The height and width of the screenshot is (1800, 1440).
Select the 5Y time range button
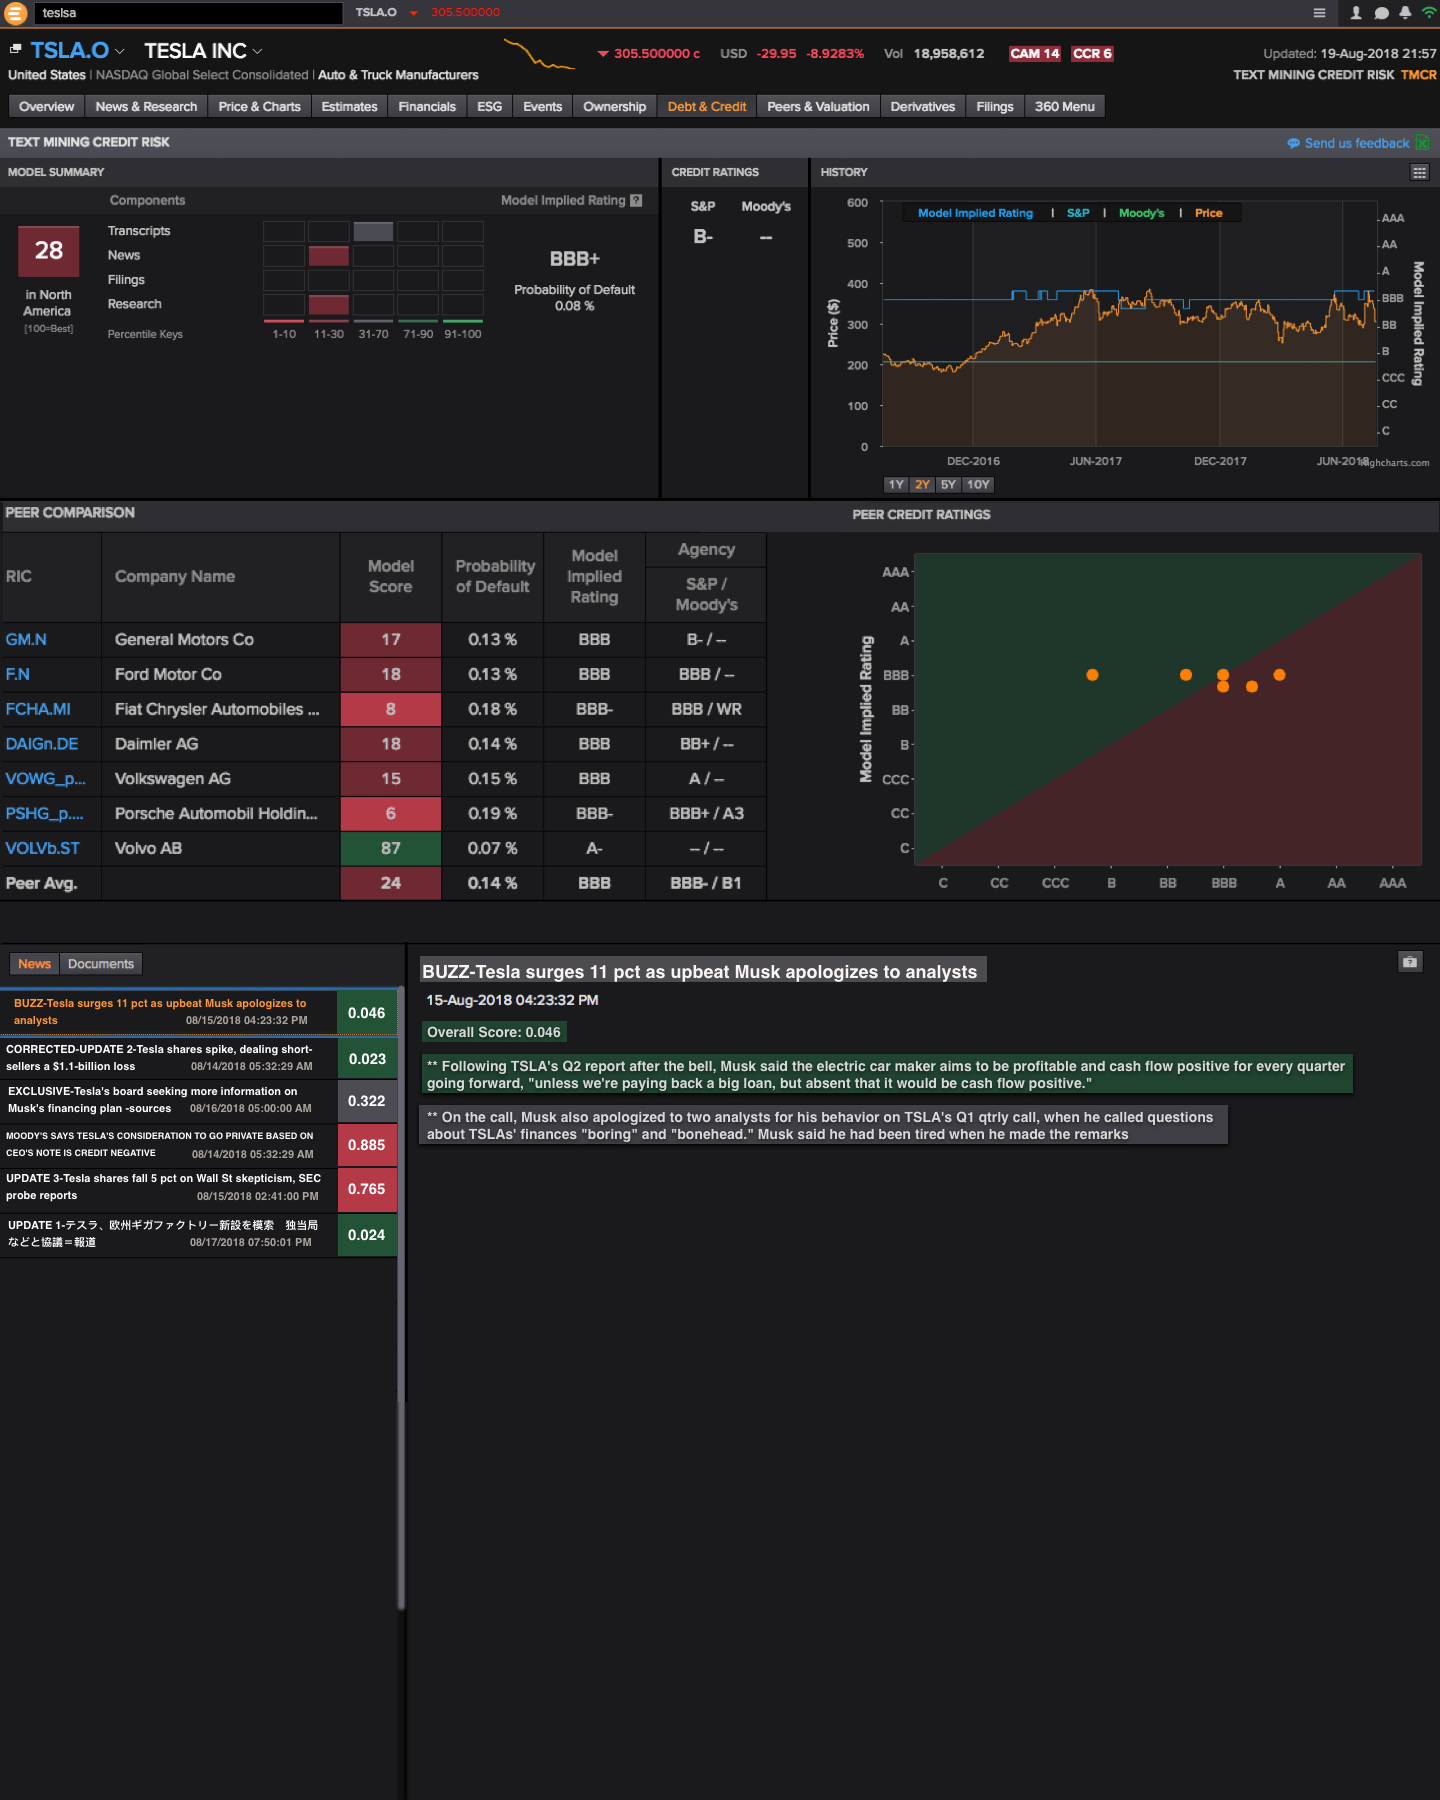(x=948, y=484)
